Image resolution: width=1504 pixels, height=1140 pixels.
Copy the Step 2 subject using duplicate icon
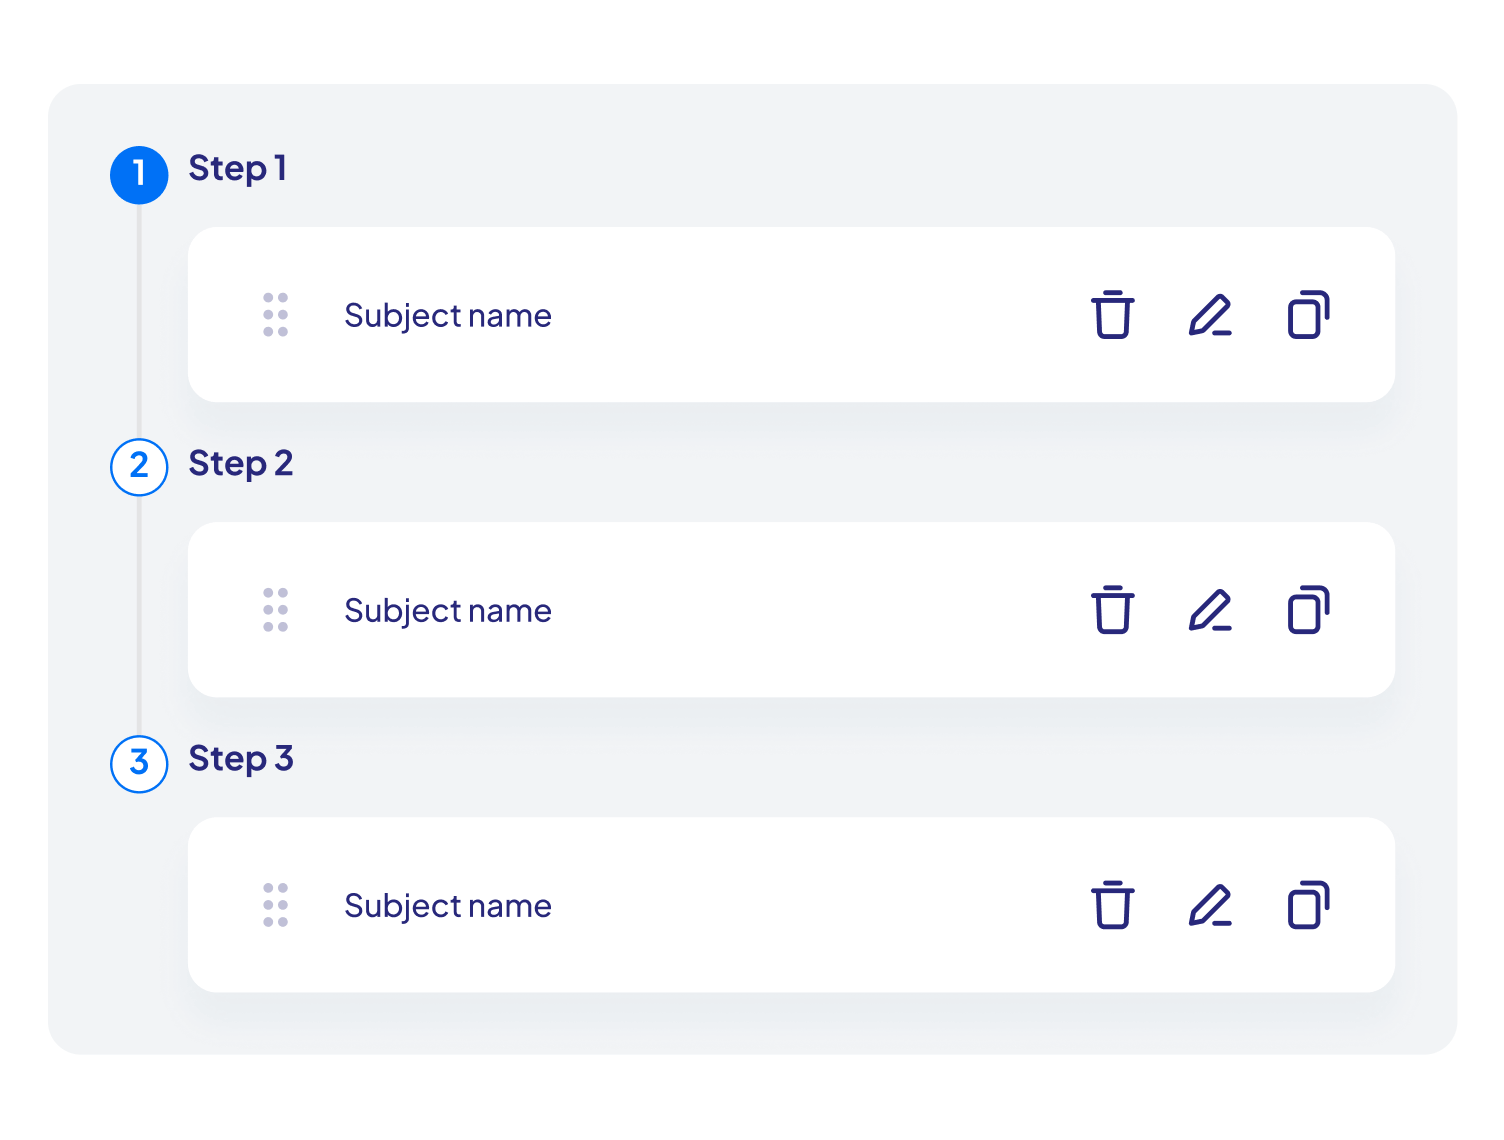click(x=1308, y=610)
